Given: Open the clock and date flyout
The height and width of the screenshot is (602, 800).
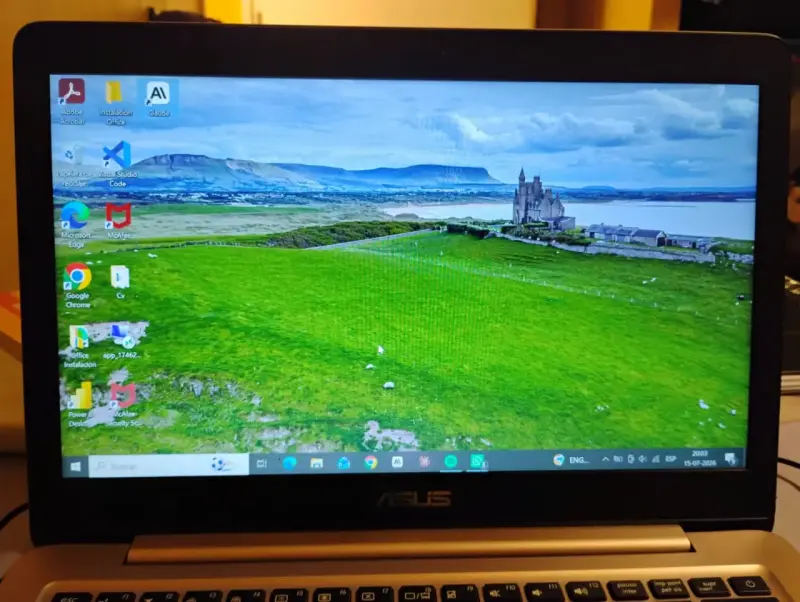Looking at the screenshot, I should pos(699,458).
